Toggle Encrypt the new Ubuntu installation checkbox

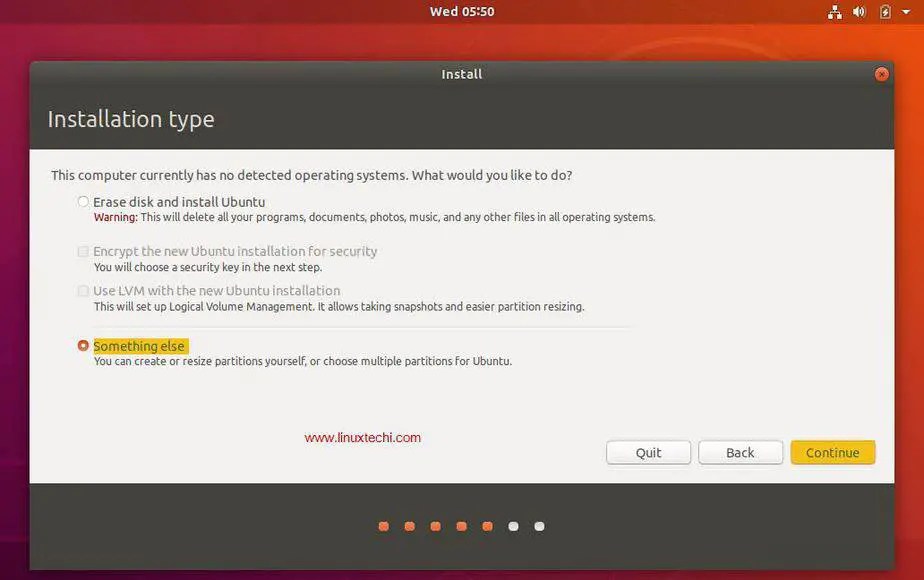click(x=83, y=252)
